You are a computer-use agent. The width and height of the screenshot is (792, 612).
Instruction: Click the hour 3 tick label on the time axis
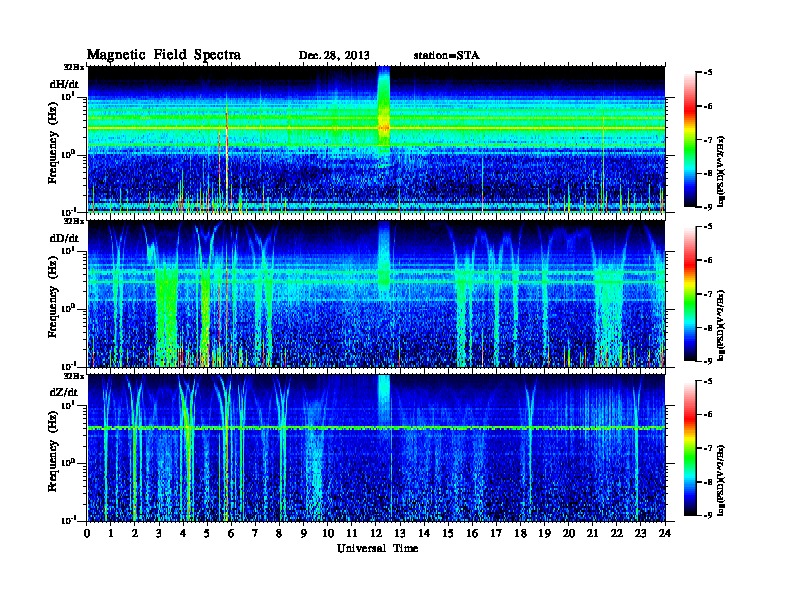(x=160, y=533)
